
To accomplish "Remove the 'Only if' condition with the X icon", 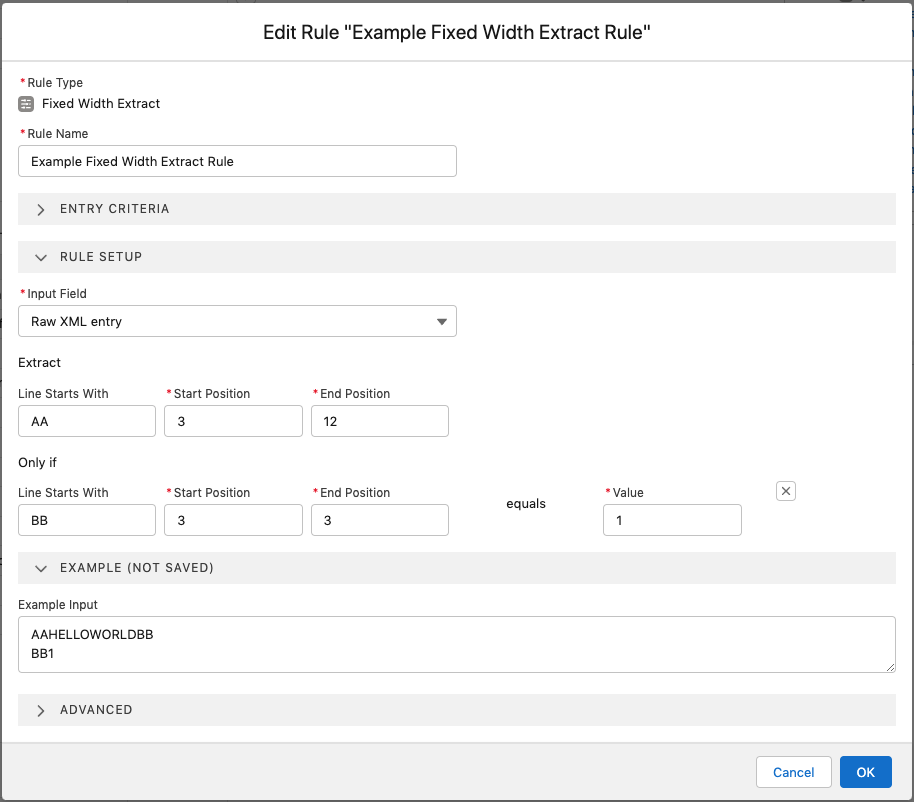I will coord(786,491).
